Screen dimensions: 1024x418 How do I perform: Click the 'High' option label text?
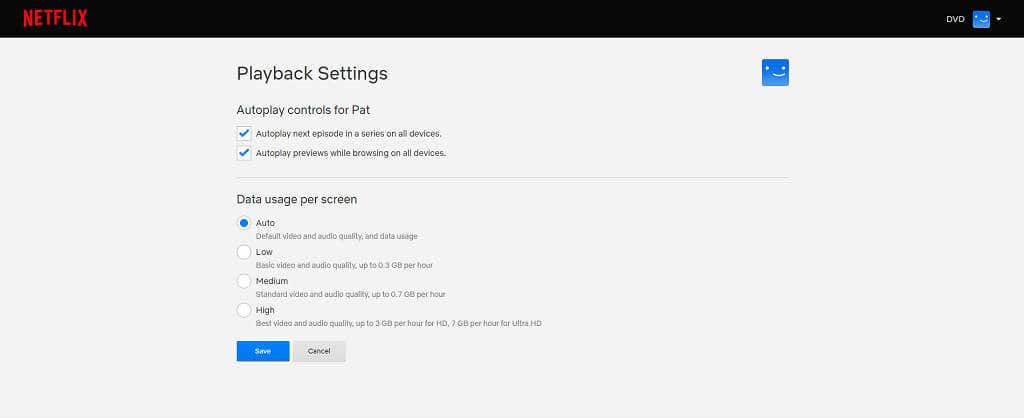[x=265, y=310]
